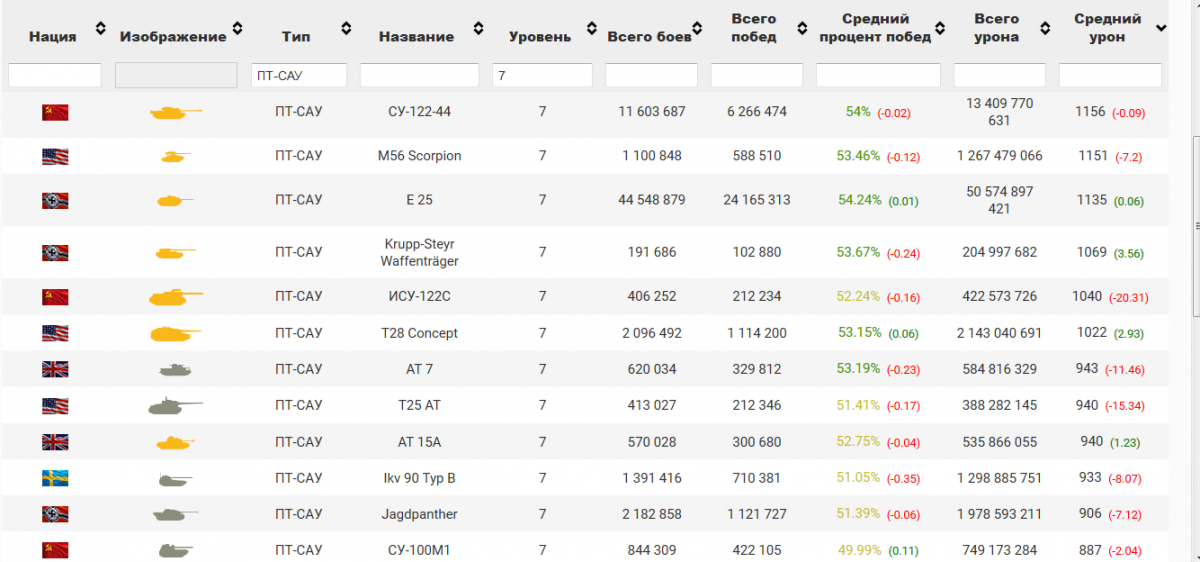The width and height of the screenshot is (1200, 562).
Task: Click win rate value 49.99%
Action: tap(860, 550)
